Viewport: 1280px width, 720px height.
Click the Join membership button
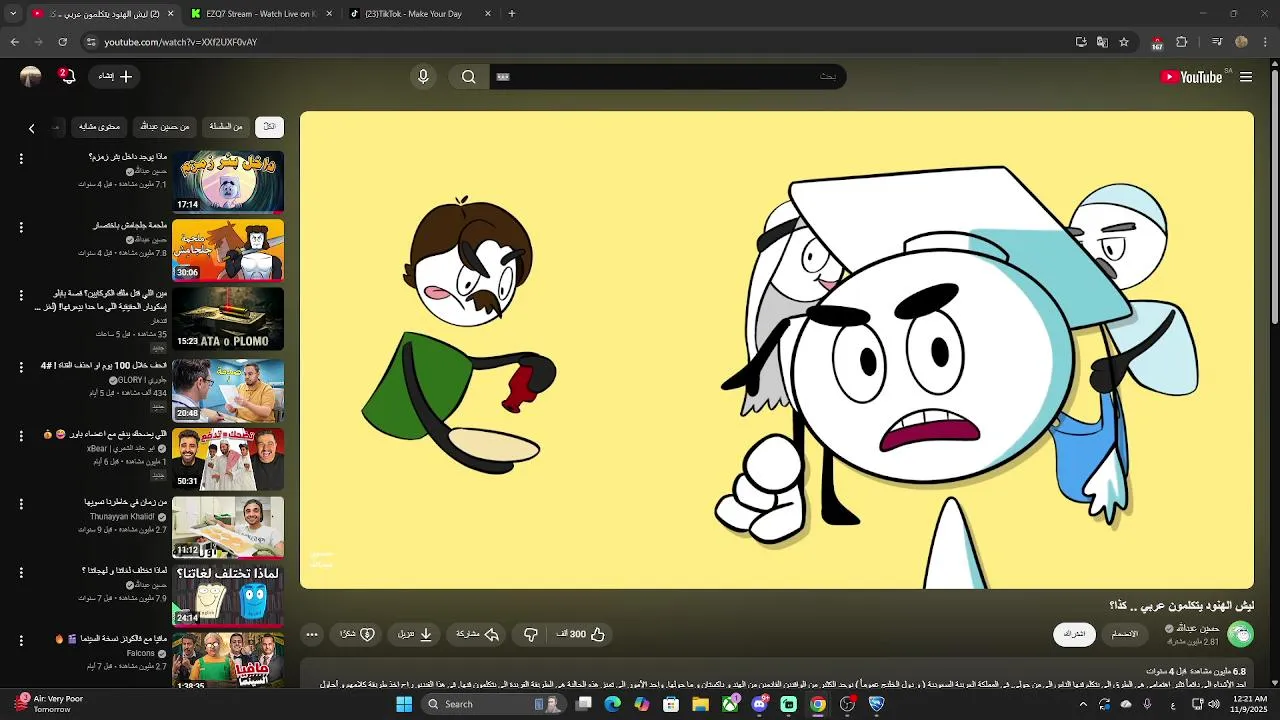click(1125, 634)
